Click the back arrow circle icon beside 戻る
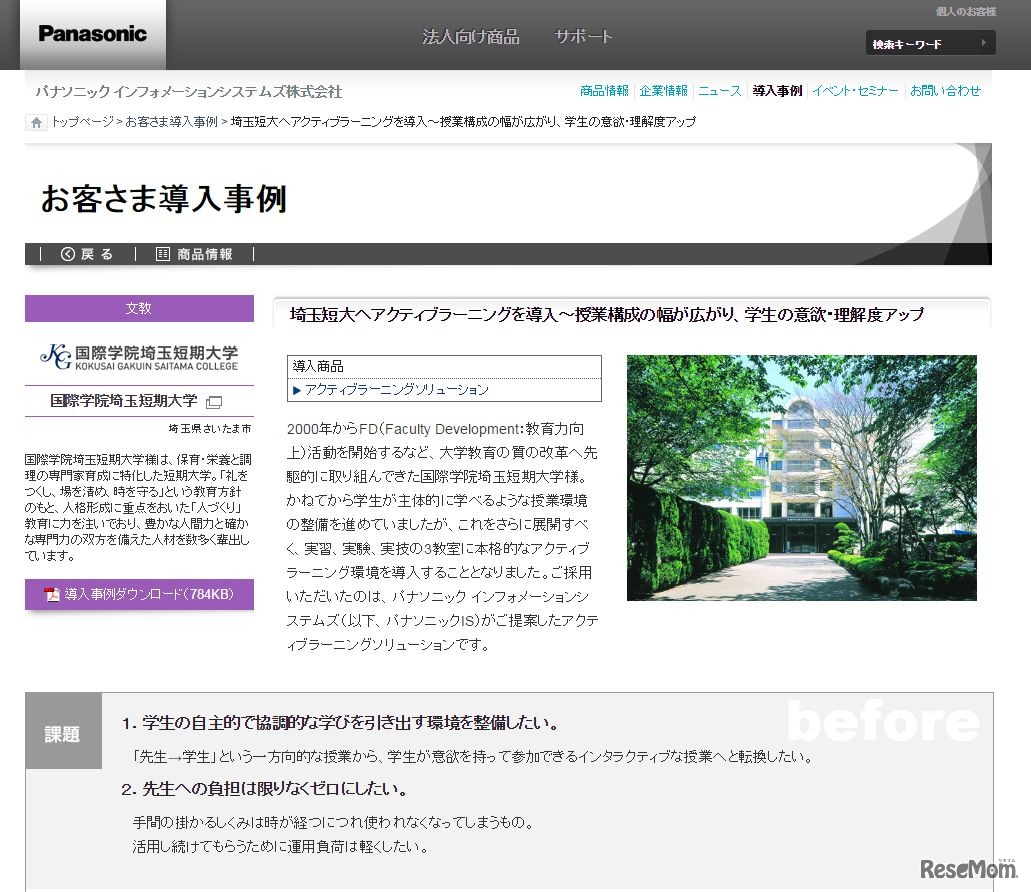 pos(67,253)
